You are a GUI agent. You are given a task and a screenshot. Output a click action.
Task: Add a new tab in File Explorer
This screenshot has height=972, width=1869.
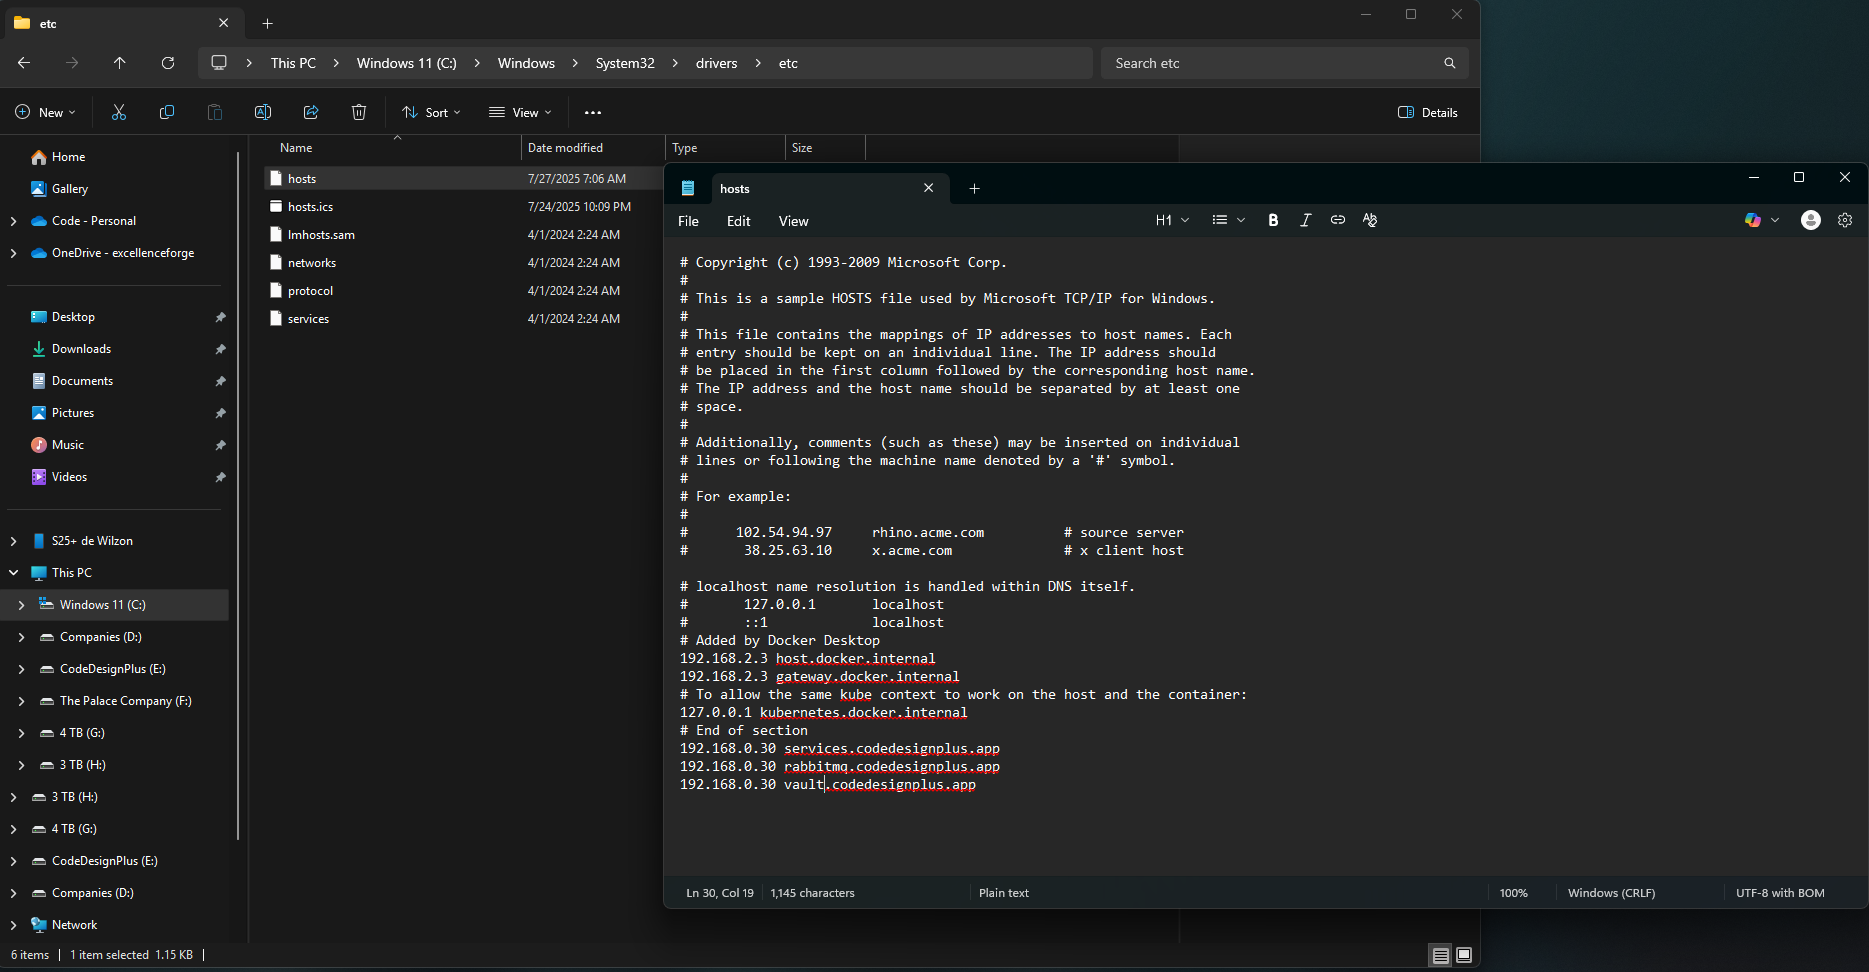point(267,23)
